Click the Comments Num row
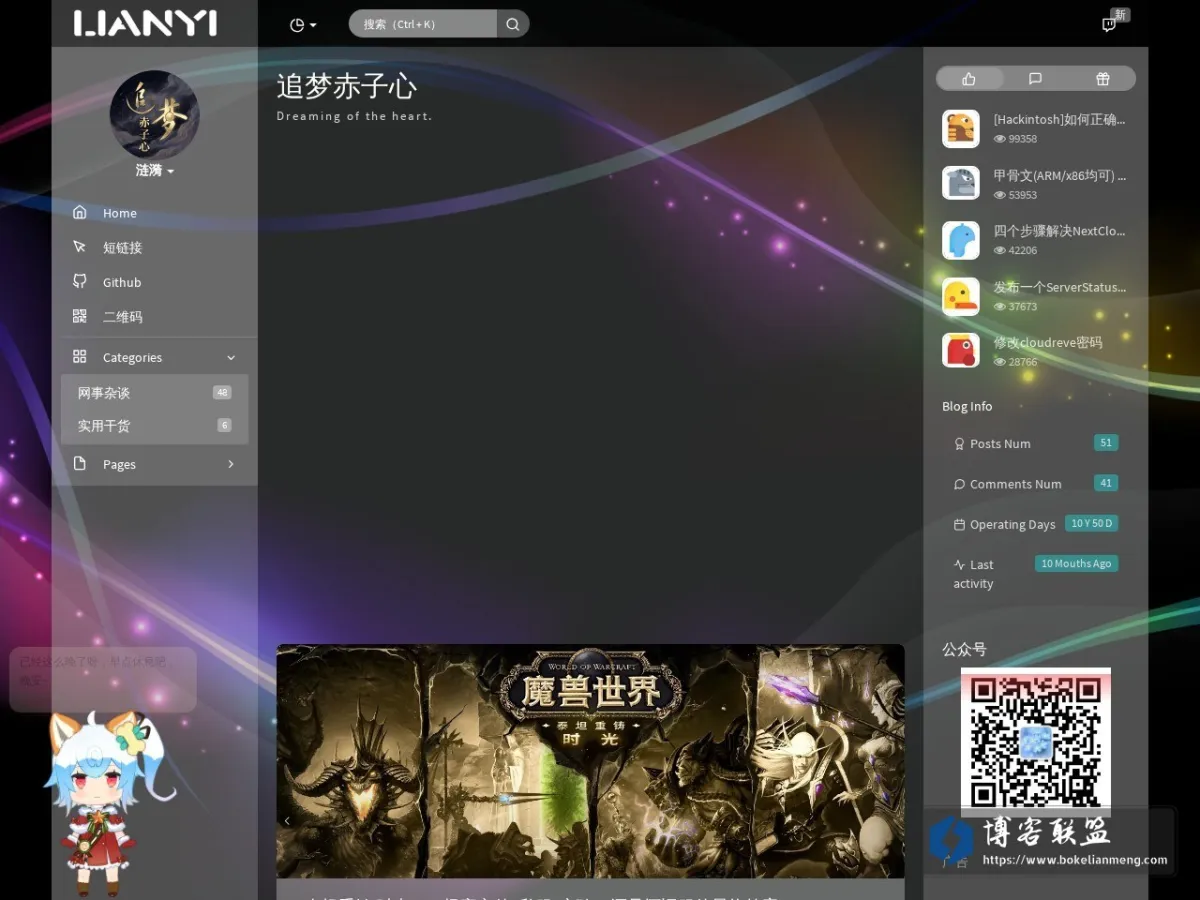Image resolution: width=1200 pixels, height=900 pixels. click(1035, 484)
